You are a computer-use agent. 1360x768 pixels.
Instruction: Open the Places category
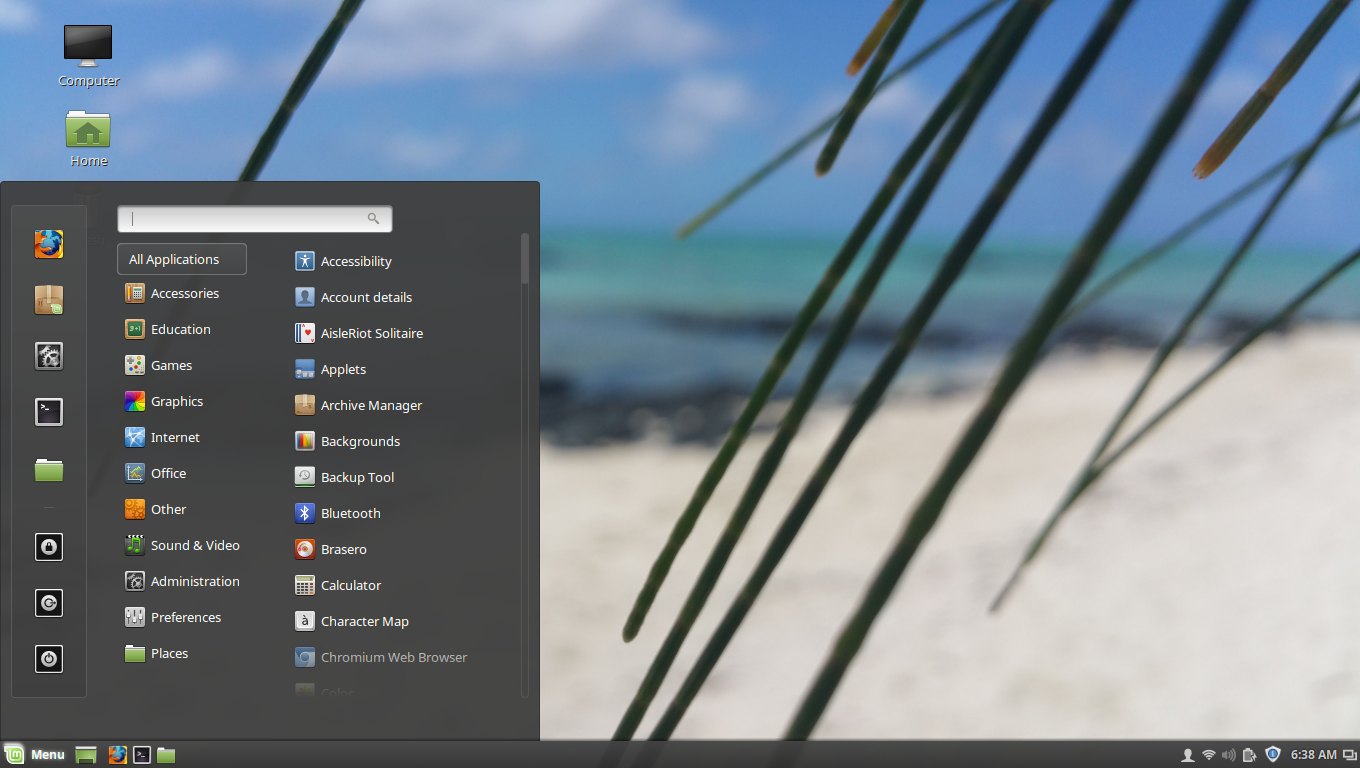(167, 653)
